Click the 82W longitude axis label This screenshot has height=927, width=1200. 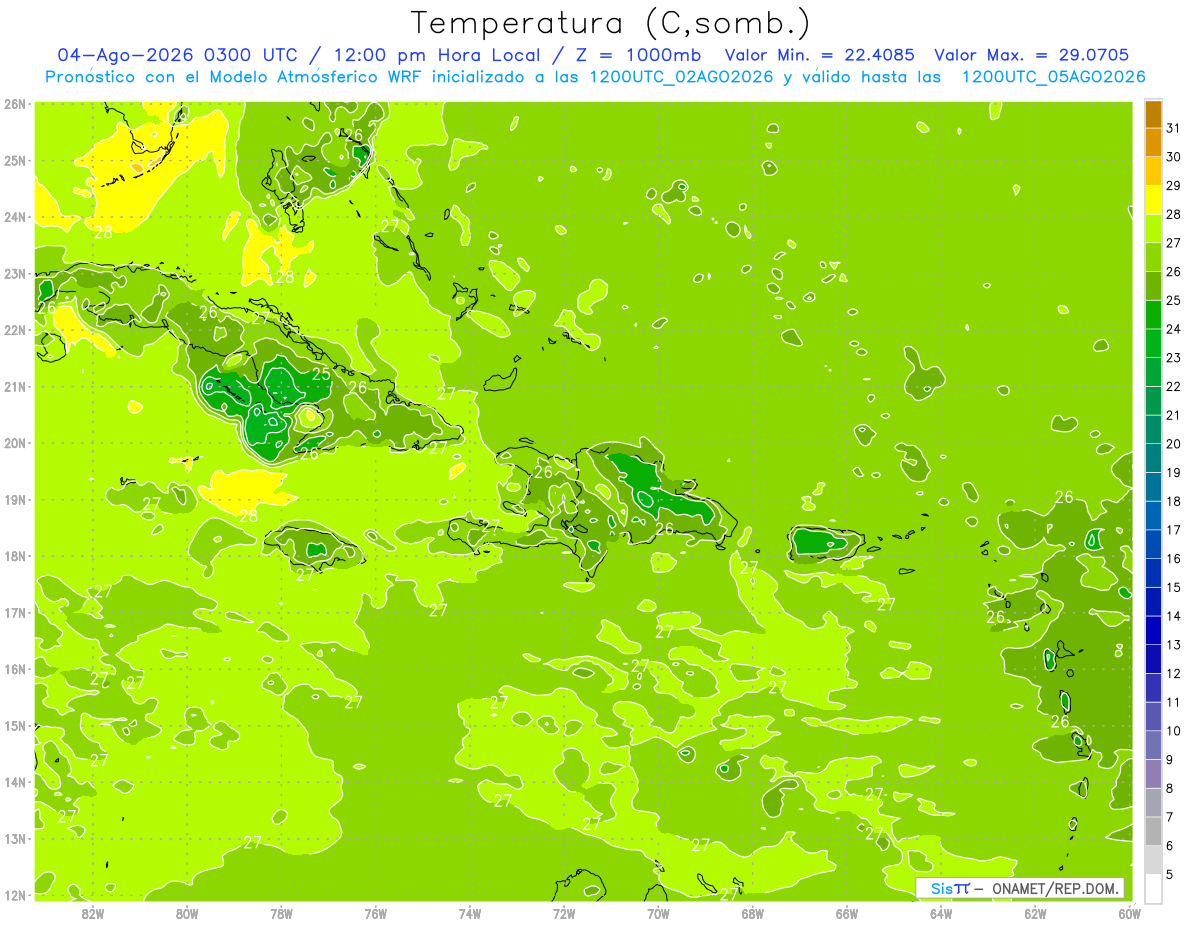pos(93,913)
